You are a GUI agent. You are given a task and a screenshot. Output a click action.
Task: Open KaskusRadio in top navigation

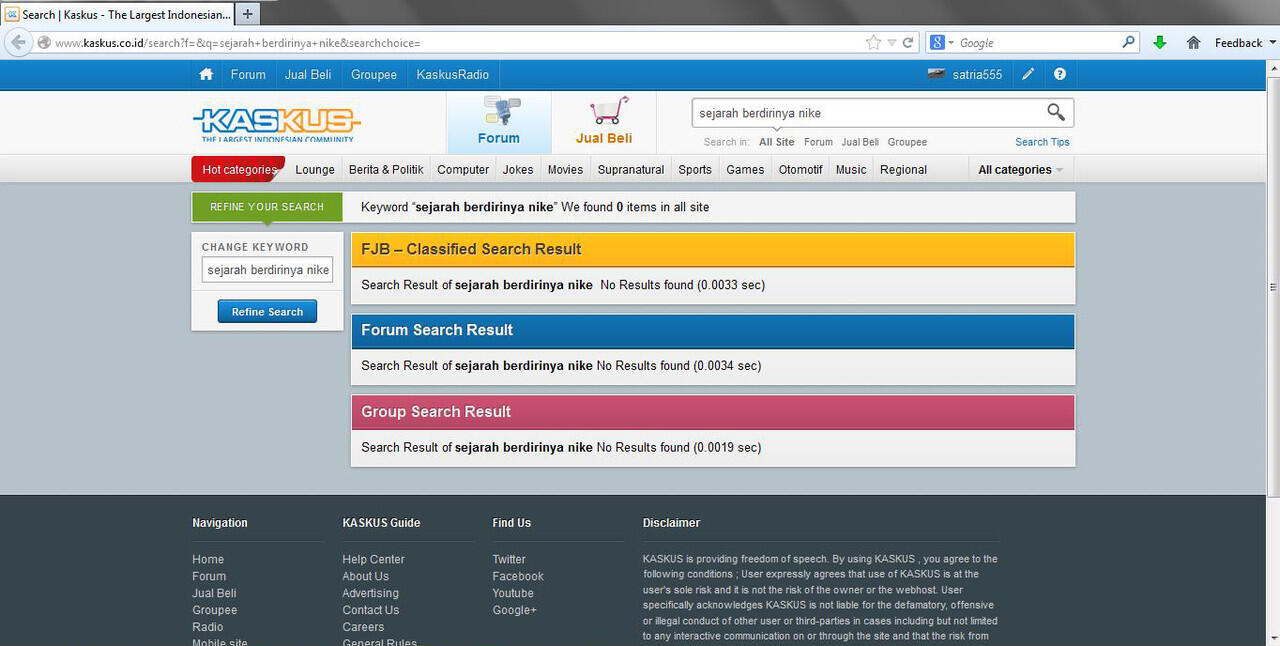(x=453, y=74)
